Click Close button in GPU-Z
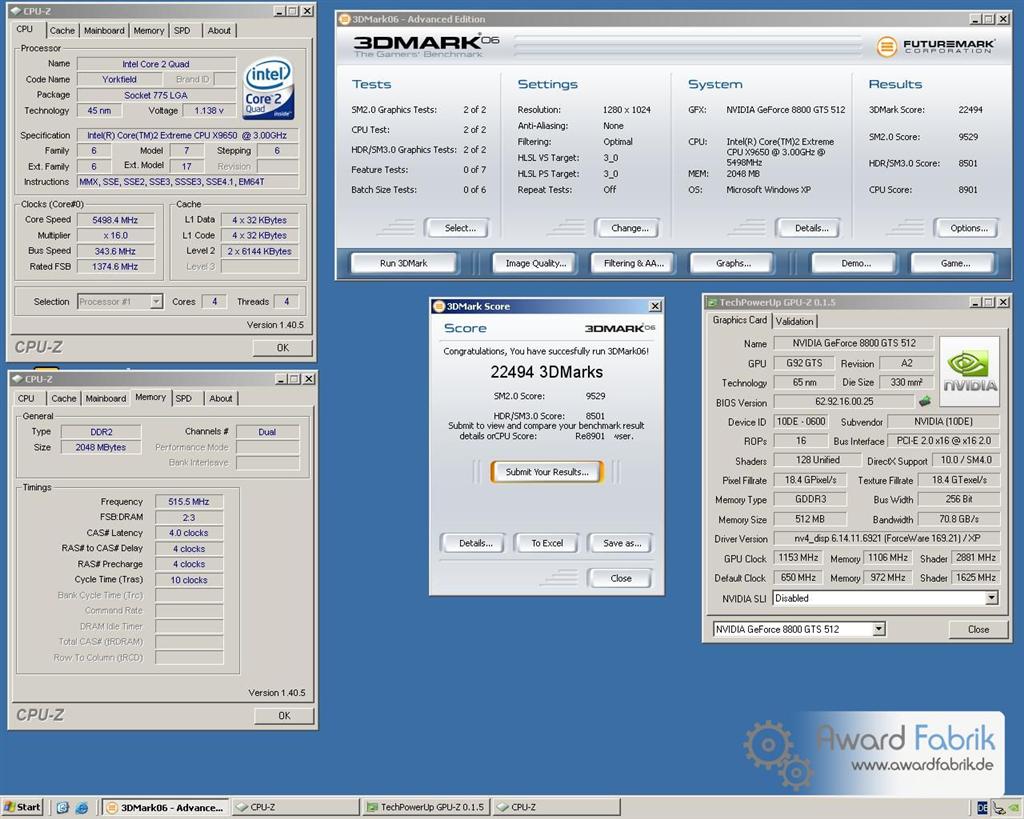The image size is (1024, 819). pos(978,629)
